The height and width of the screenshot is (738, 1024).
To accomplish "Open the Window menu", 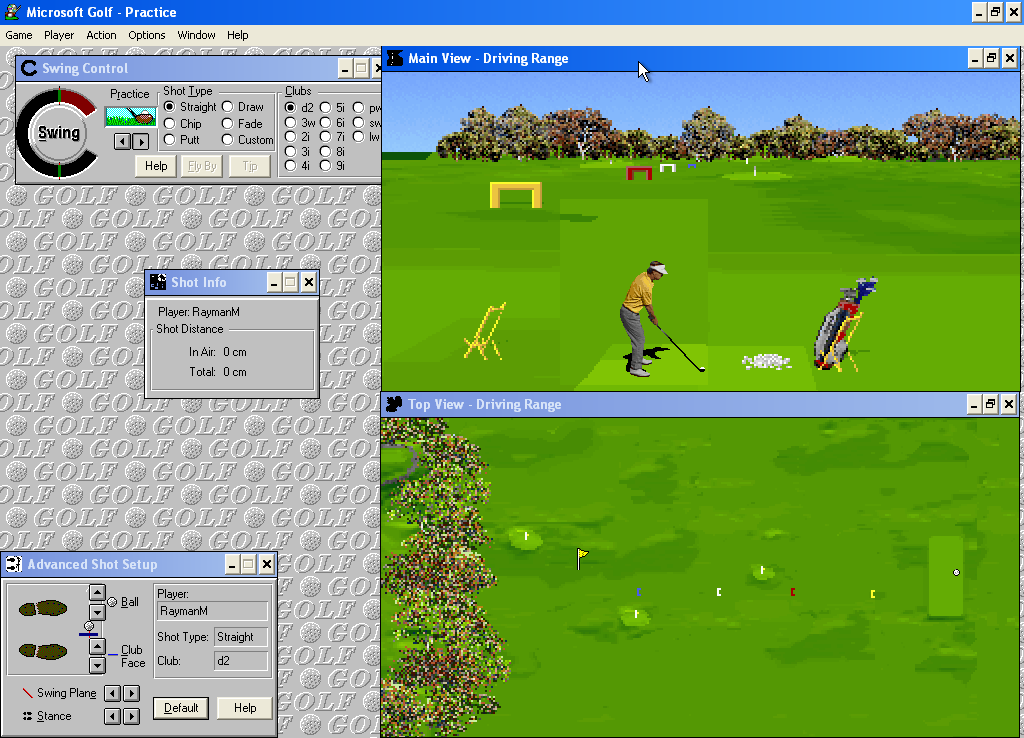I will click(x=197, y=35).
